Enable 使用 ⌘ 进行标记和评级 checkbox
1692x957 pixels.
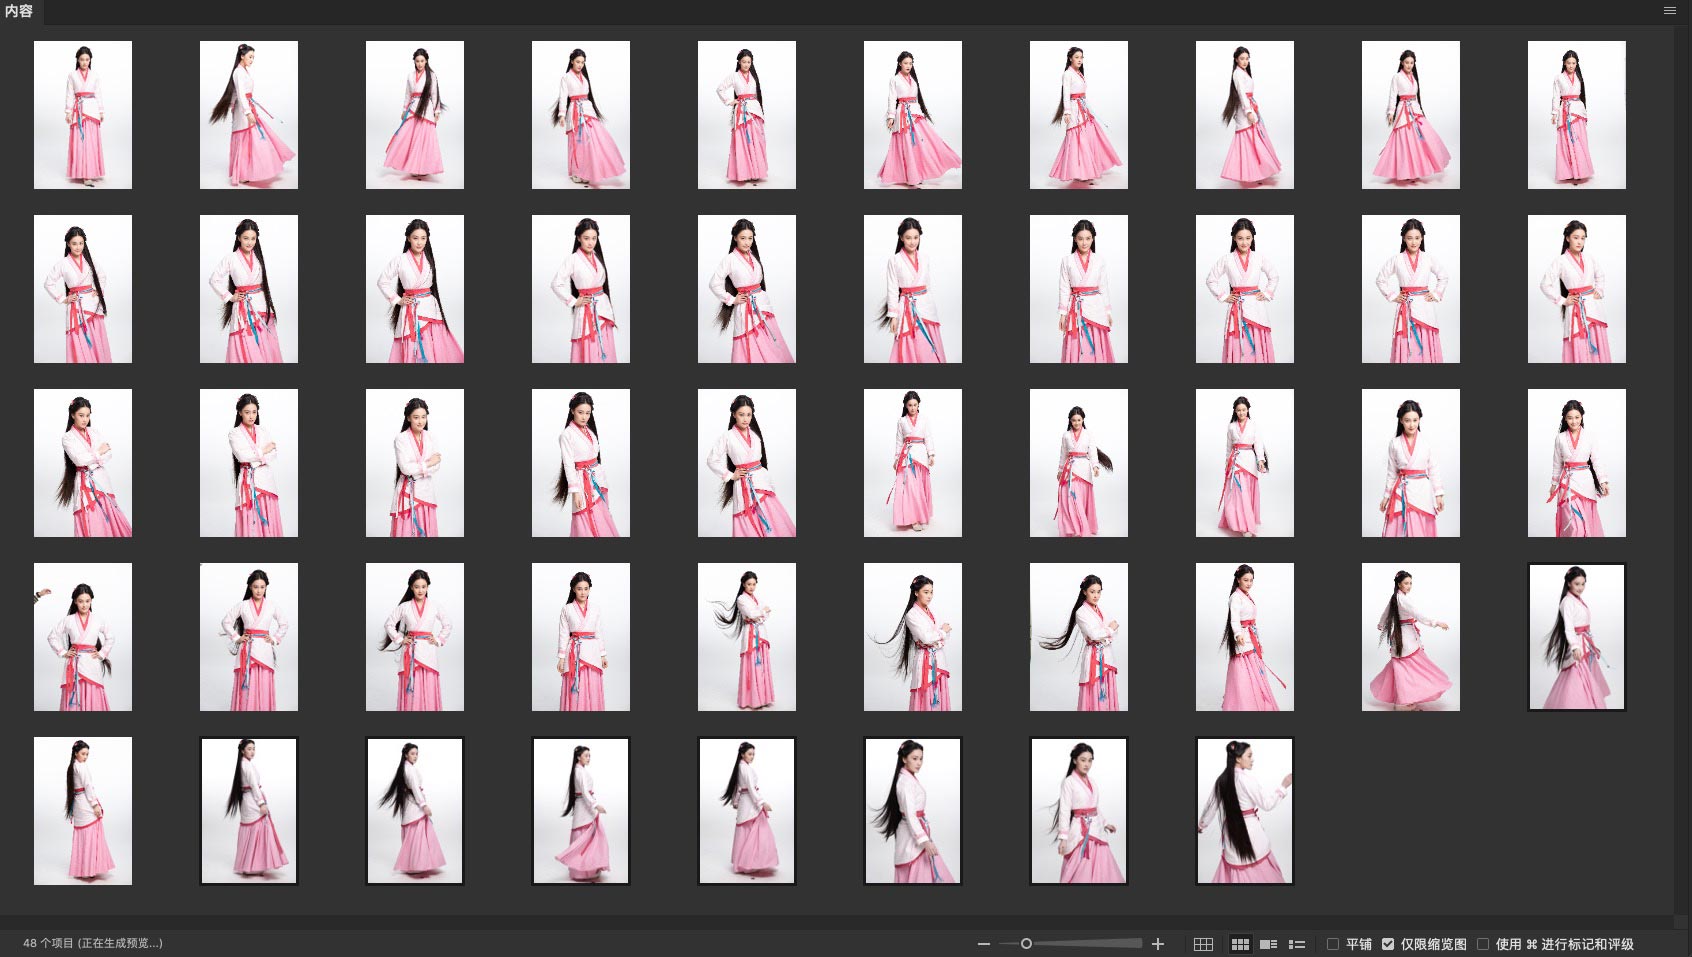click(x=1483, y=944)
